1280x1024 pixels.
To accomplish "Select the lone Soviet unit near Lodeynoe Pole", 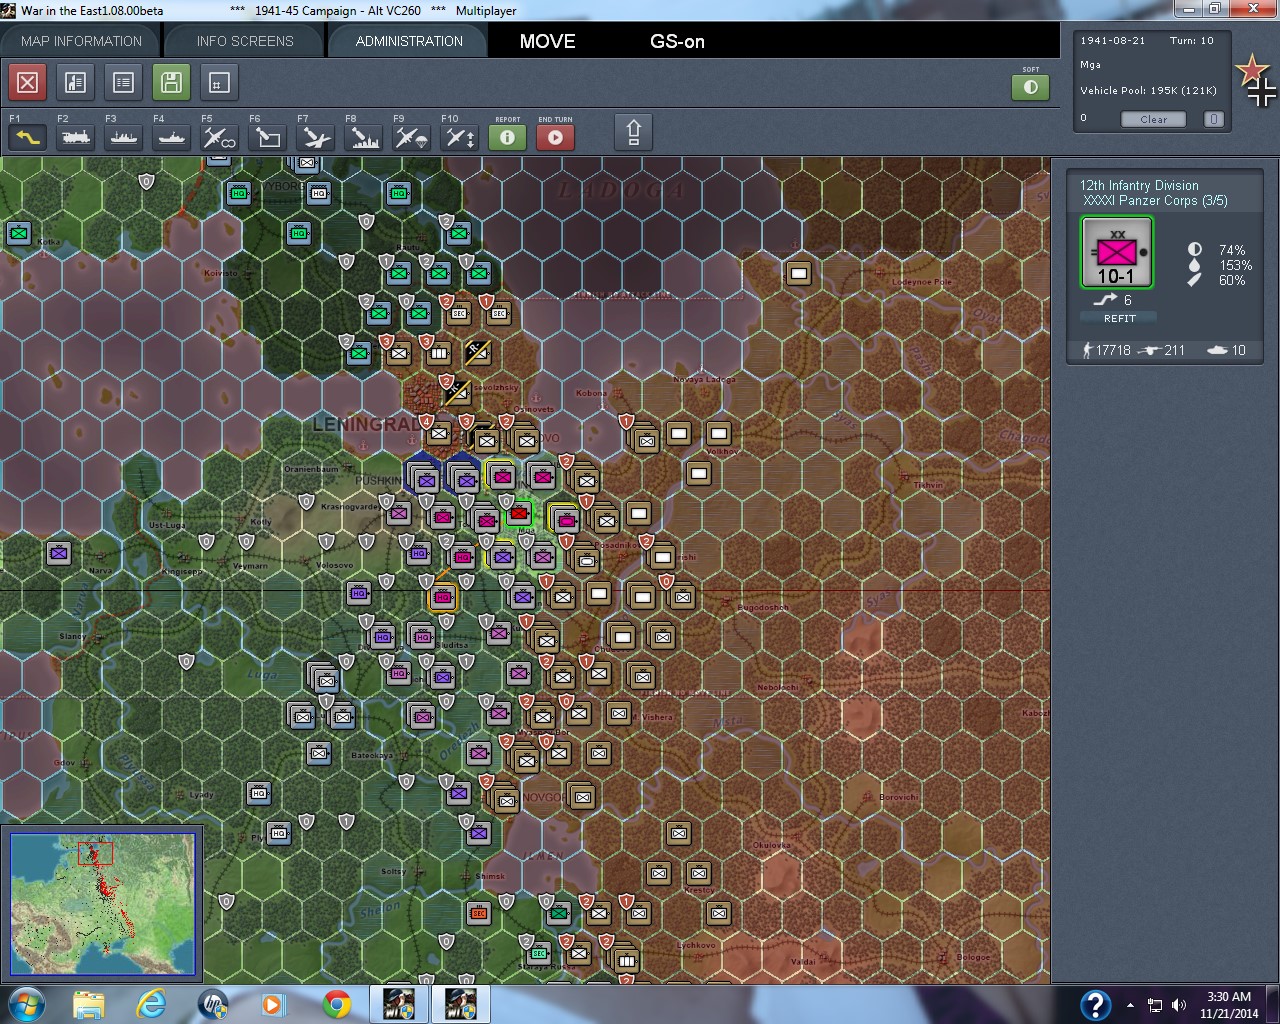I will (798, 273).
